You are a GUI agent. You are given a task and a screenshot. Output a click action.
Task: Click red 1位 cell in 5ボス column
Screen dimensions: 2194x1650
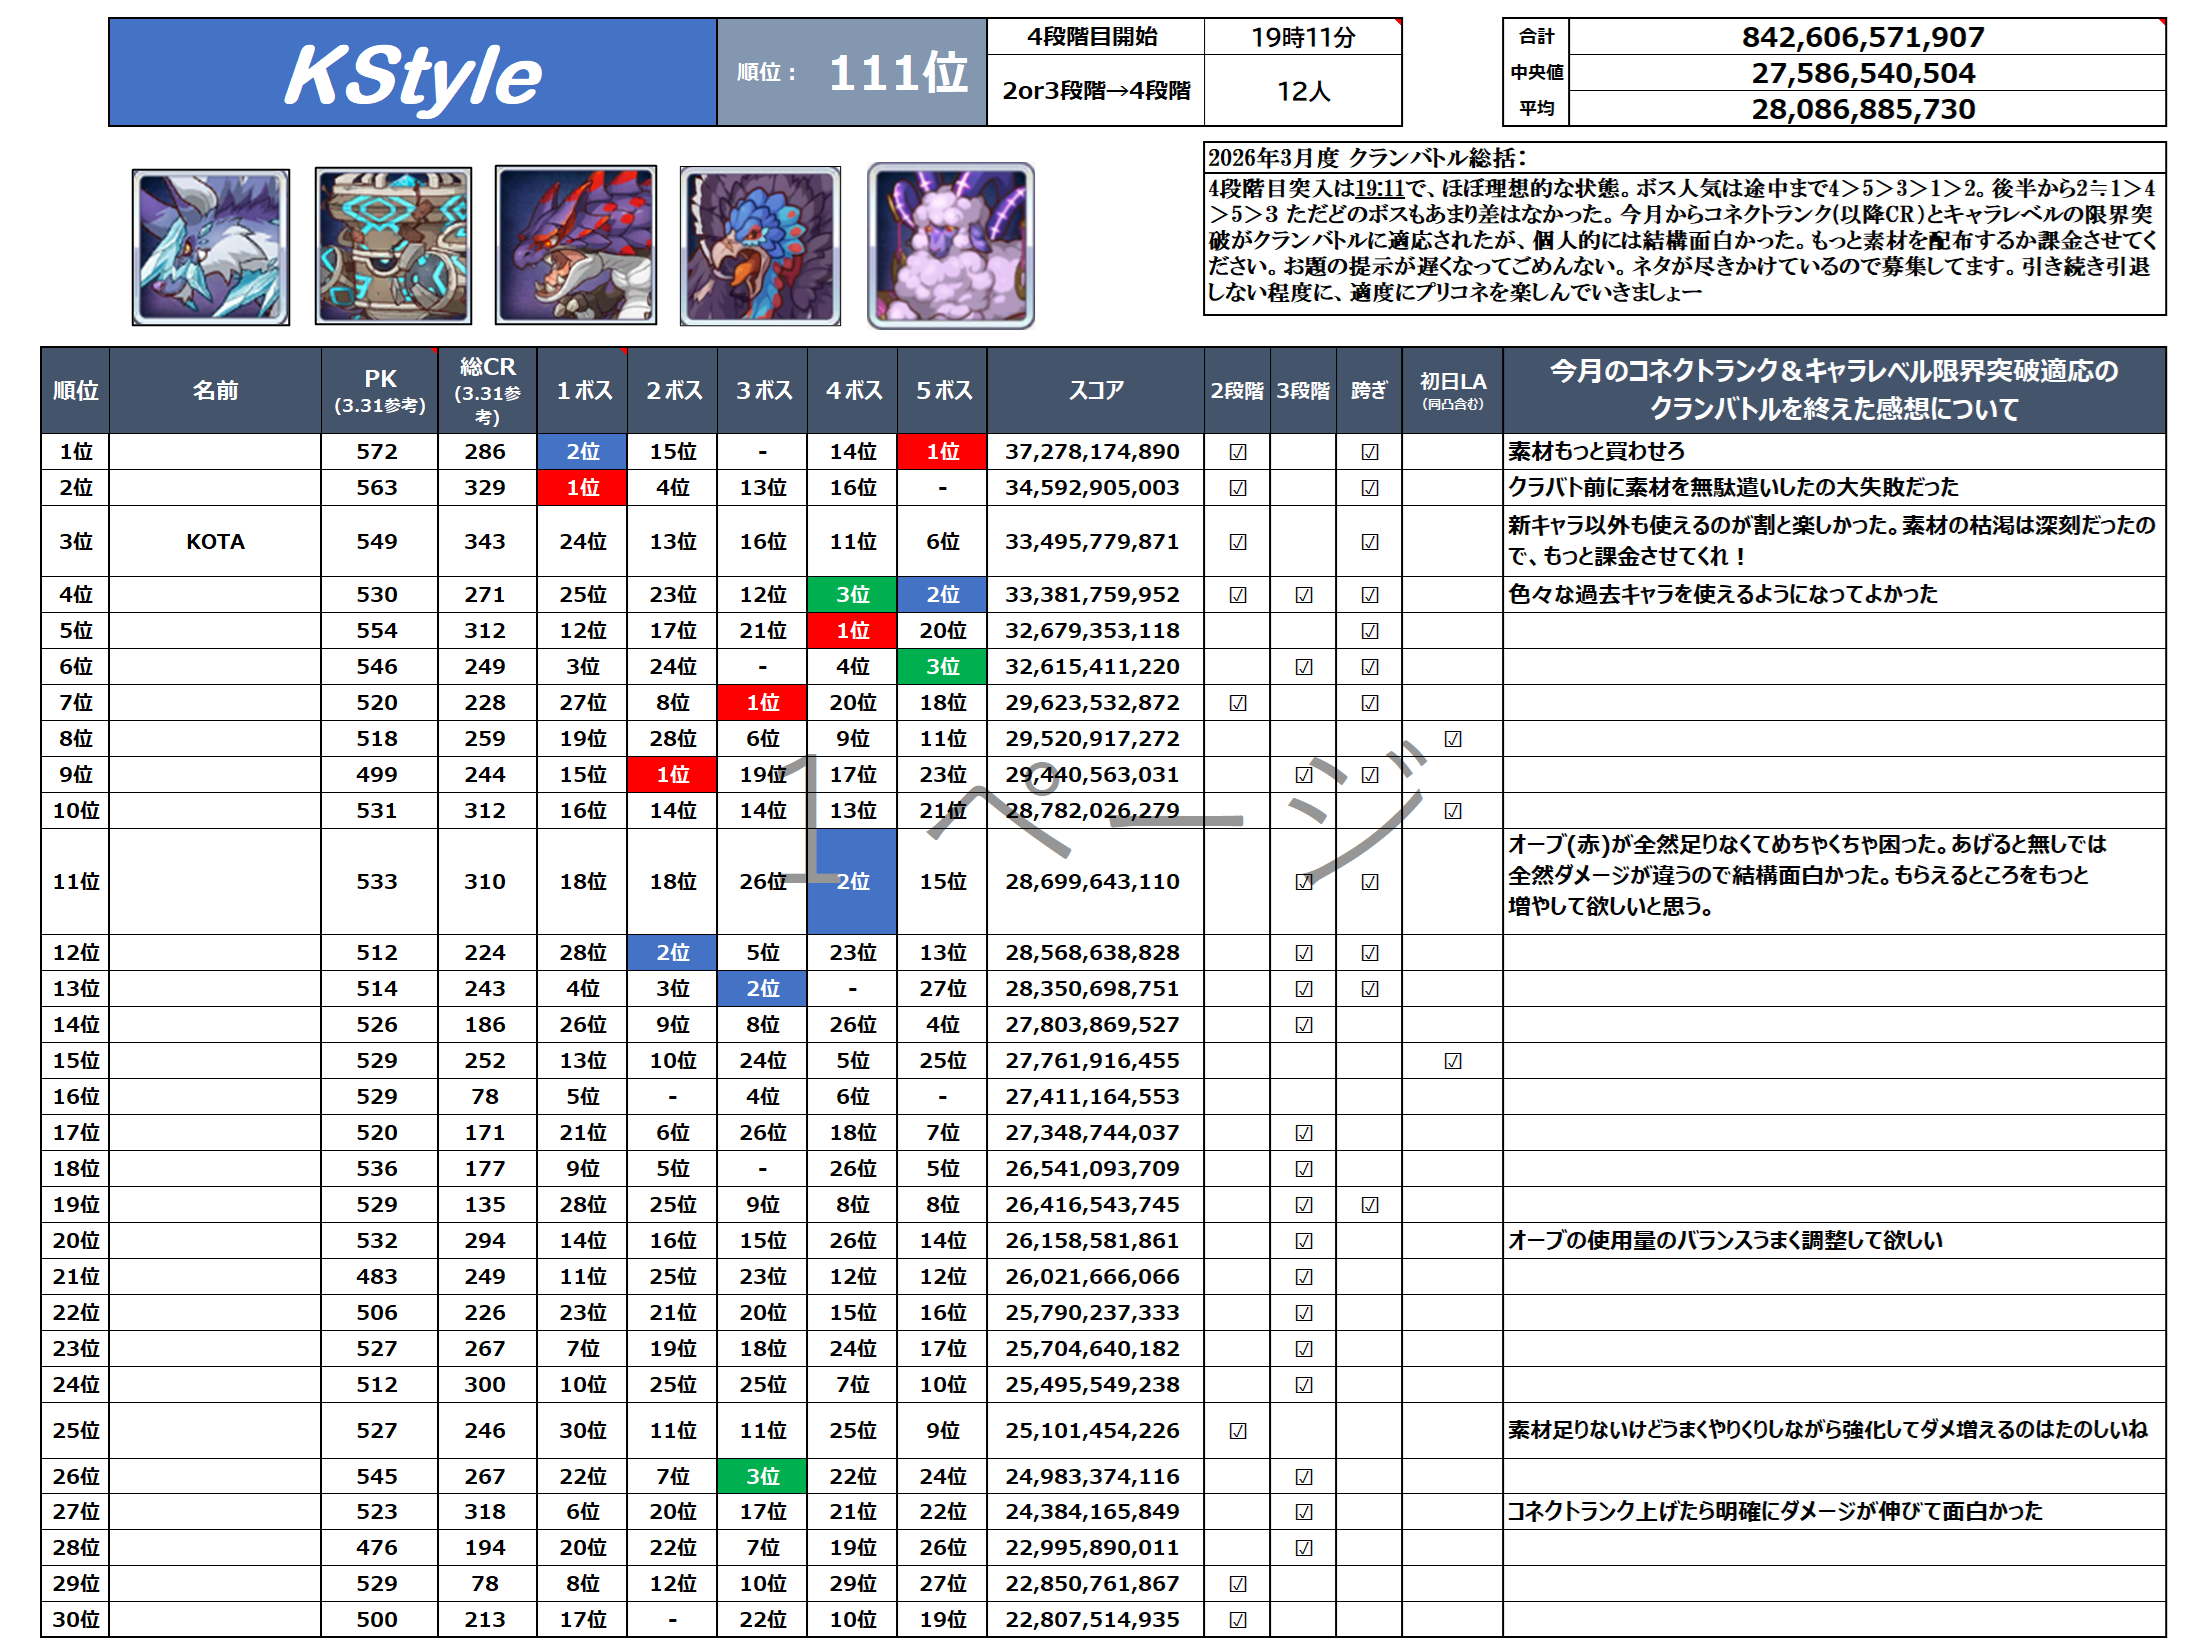point(942,452)
